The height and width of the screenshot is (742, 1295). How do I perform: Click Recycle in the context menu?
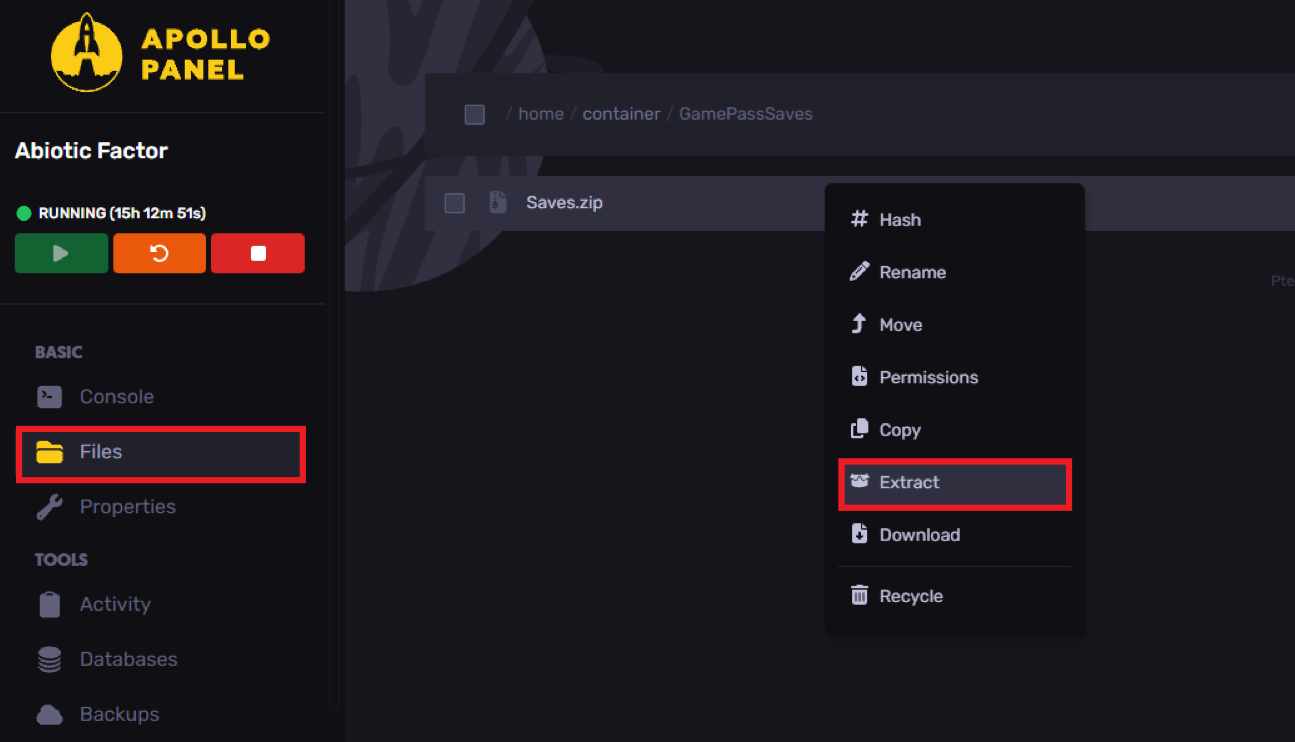[910, 596]
